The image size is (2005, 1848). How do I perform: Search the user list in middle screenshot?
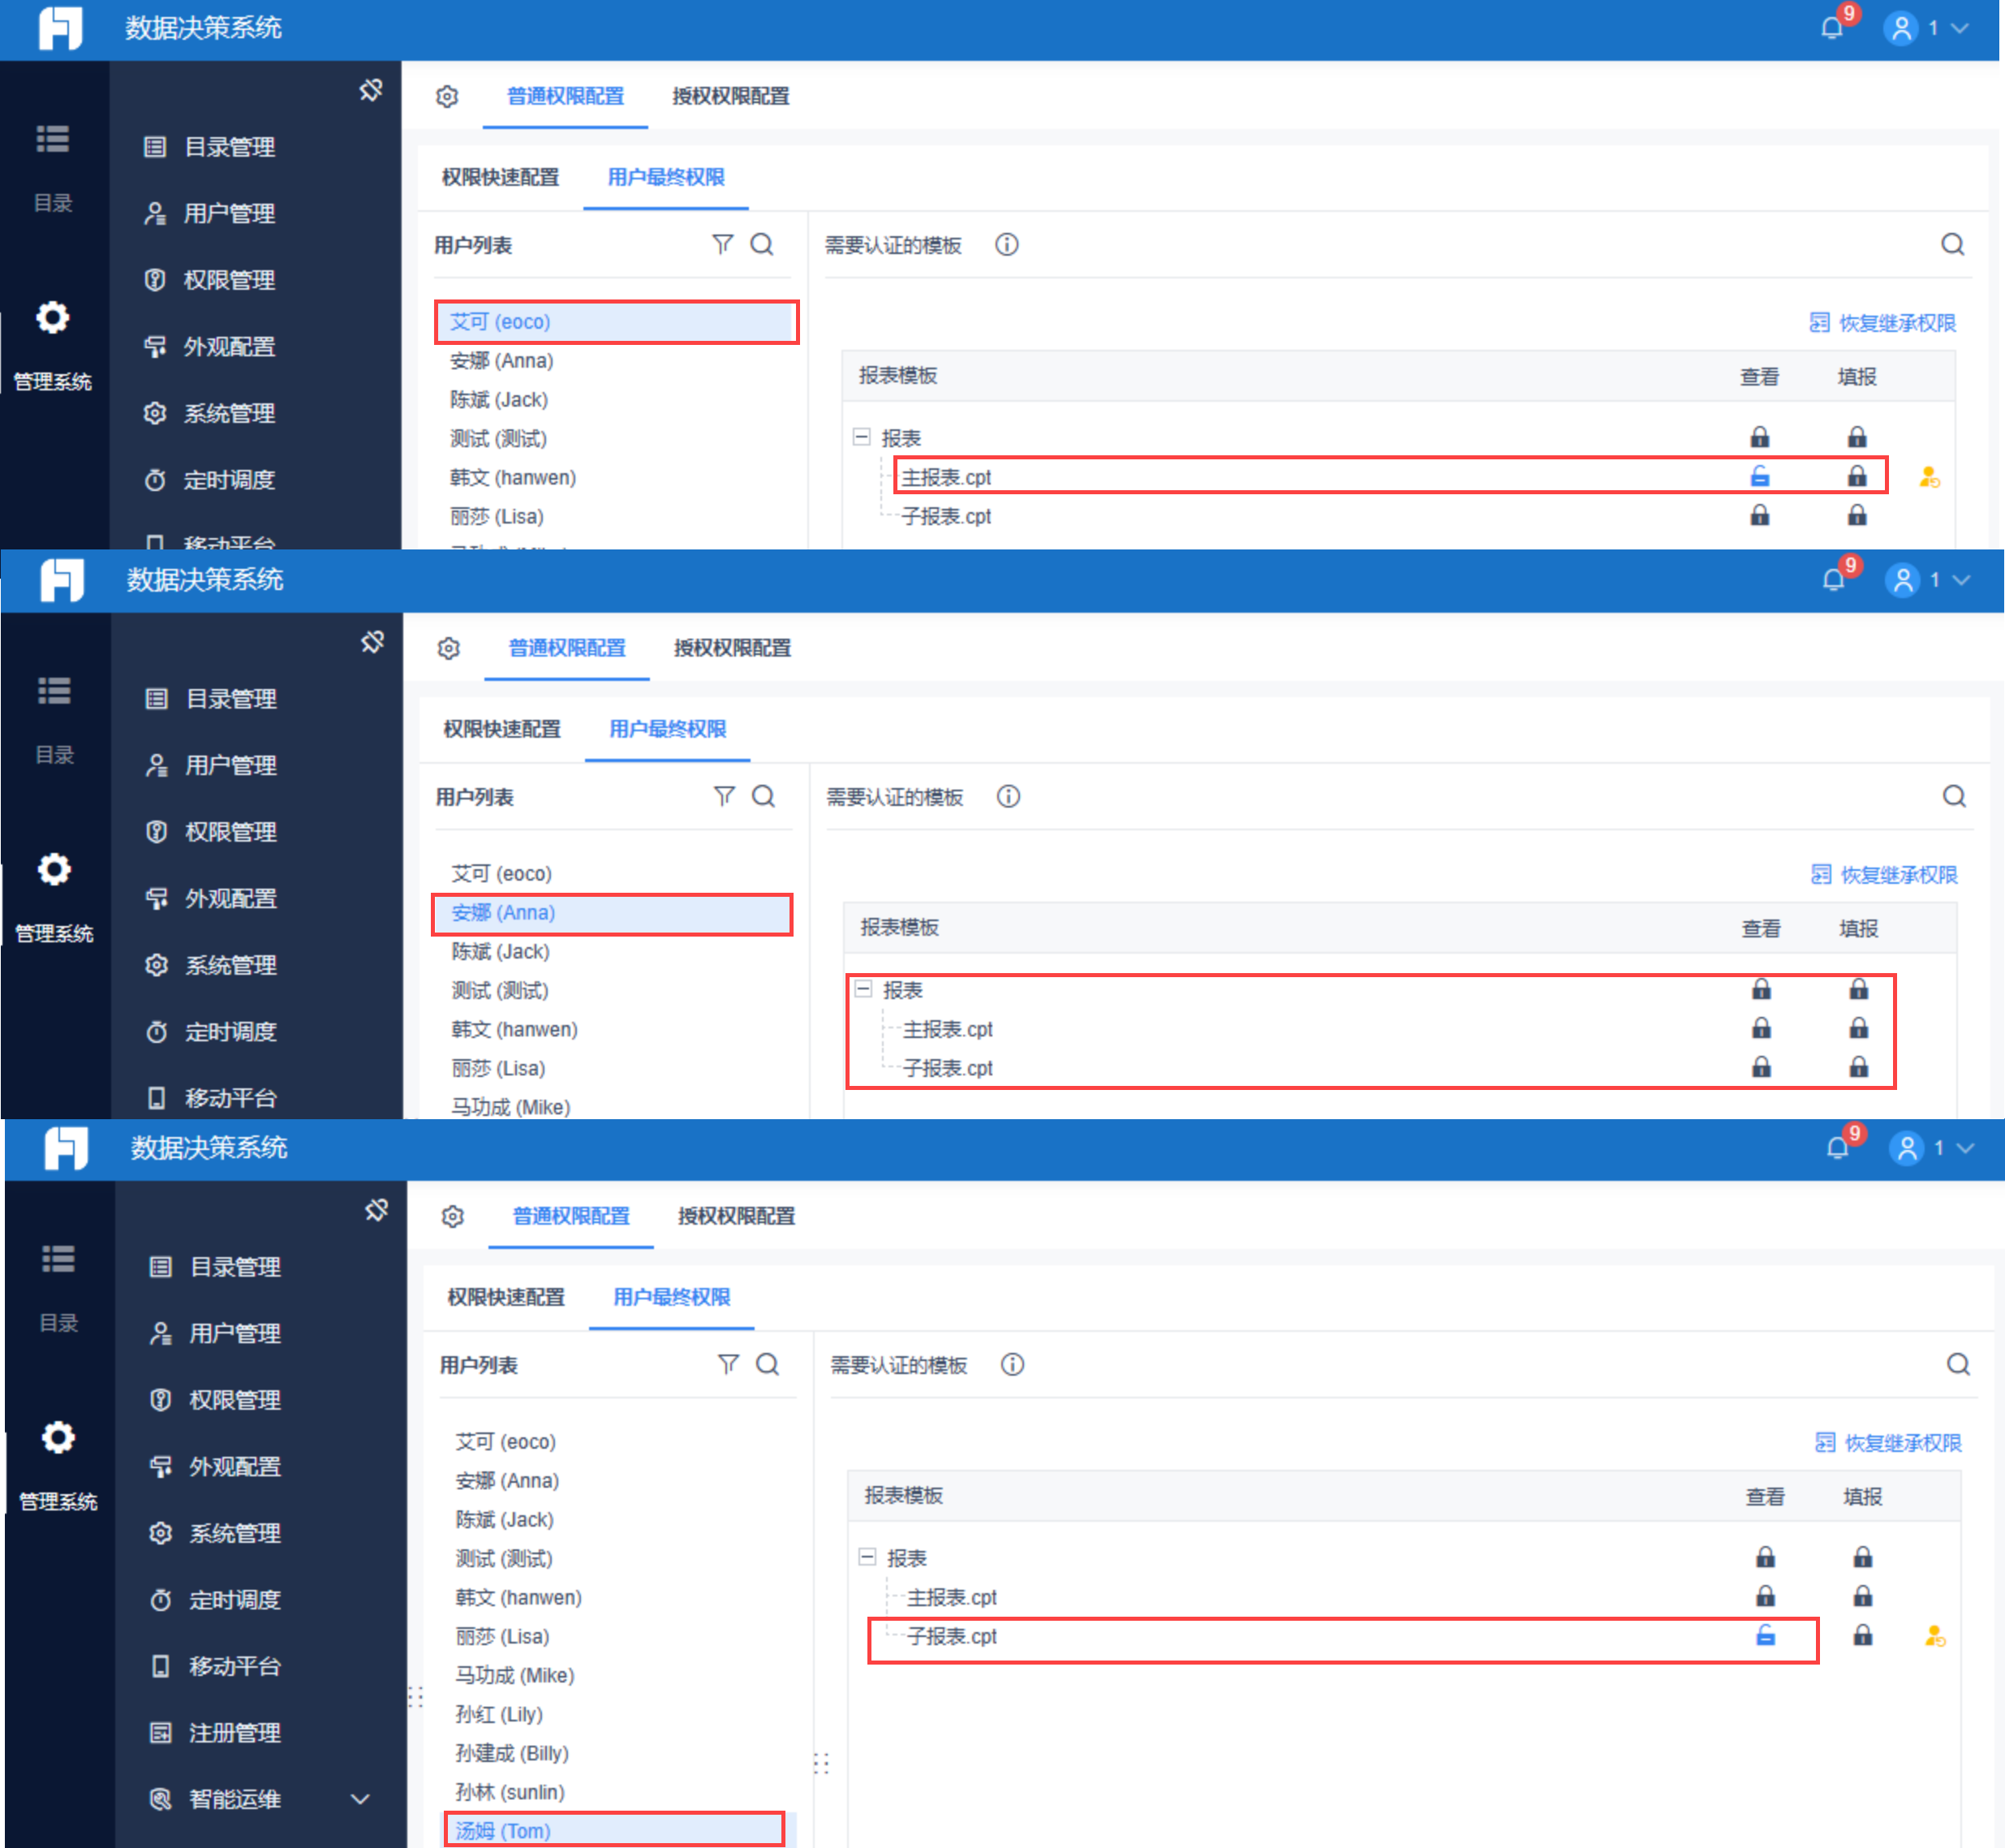click(x=764, y=797)
